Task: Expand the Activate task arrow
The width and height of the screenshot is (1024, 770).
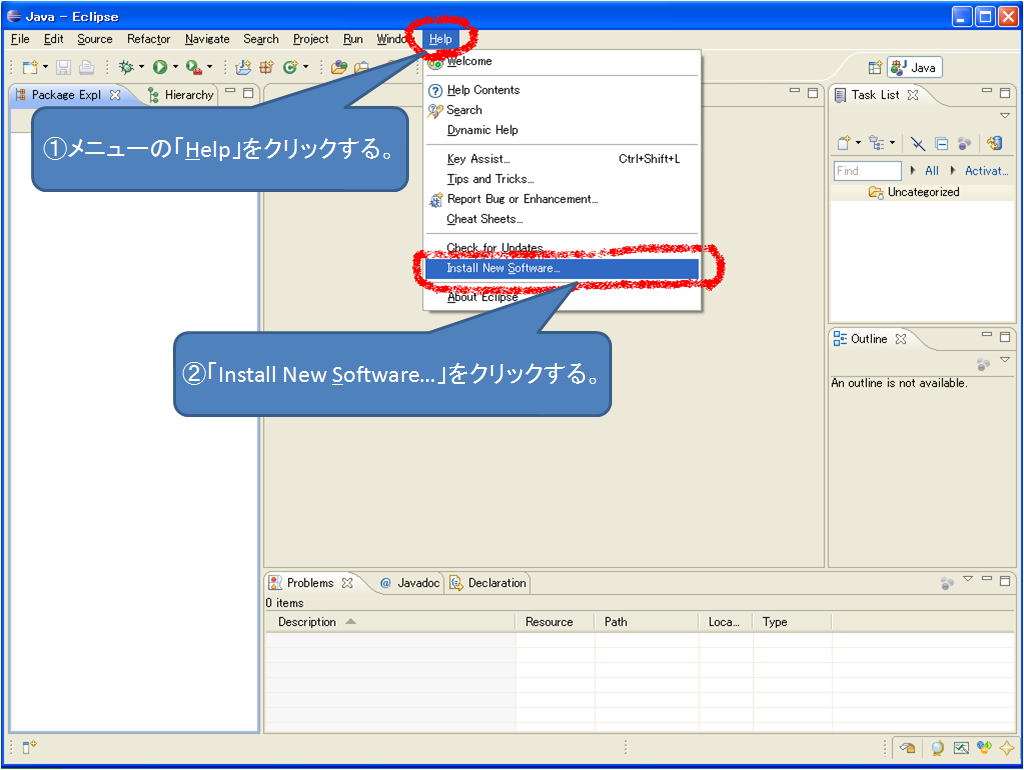Action: click(953, 170)
